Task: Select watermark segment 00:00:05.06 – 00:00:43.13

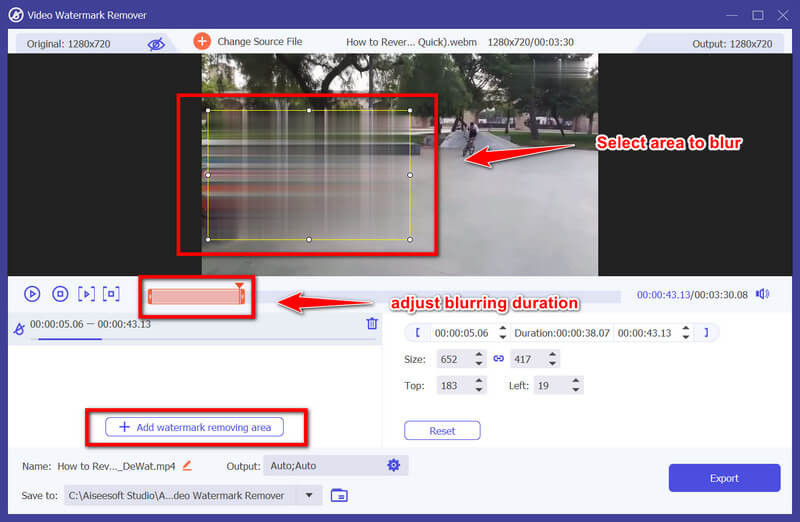Action: pyautogui.click(x=195, y=329)
